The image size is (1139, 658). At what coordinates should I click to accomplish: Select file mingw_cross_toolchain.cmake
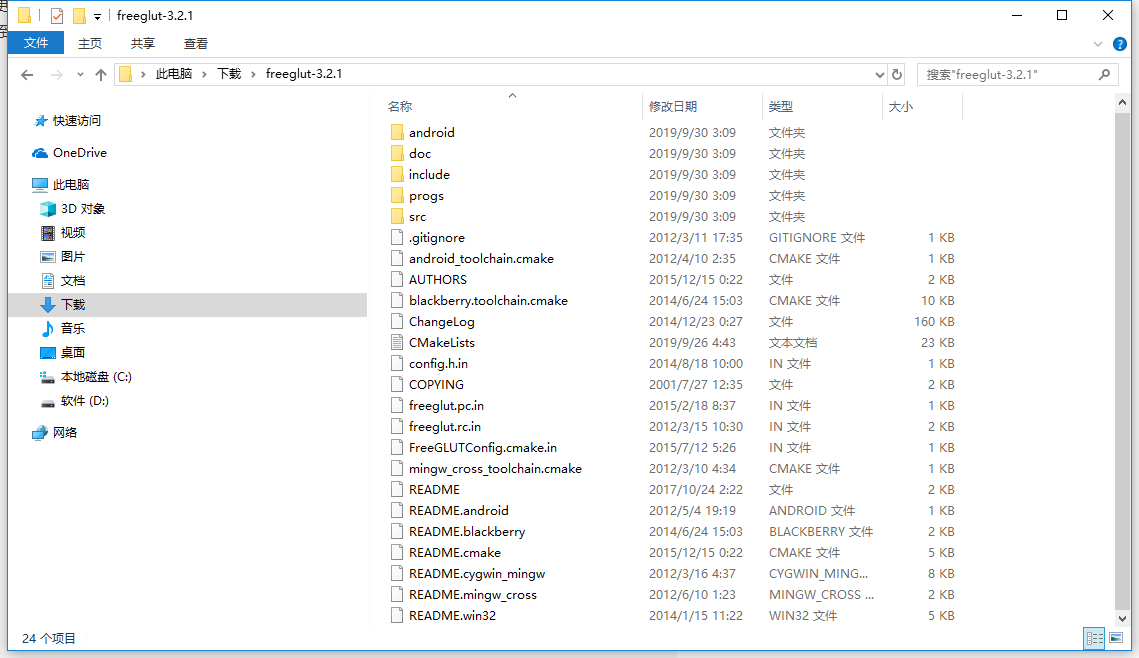pos(495,468)
